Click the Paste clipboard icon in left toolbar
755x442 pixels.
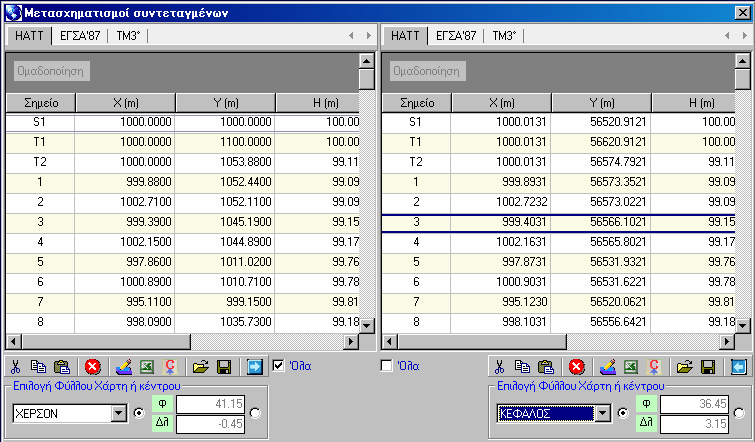pos(62,367)
